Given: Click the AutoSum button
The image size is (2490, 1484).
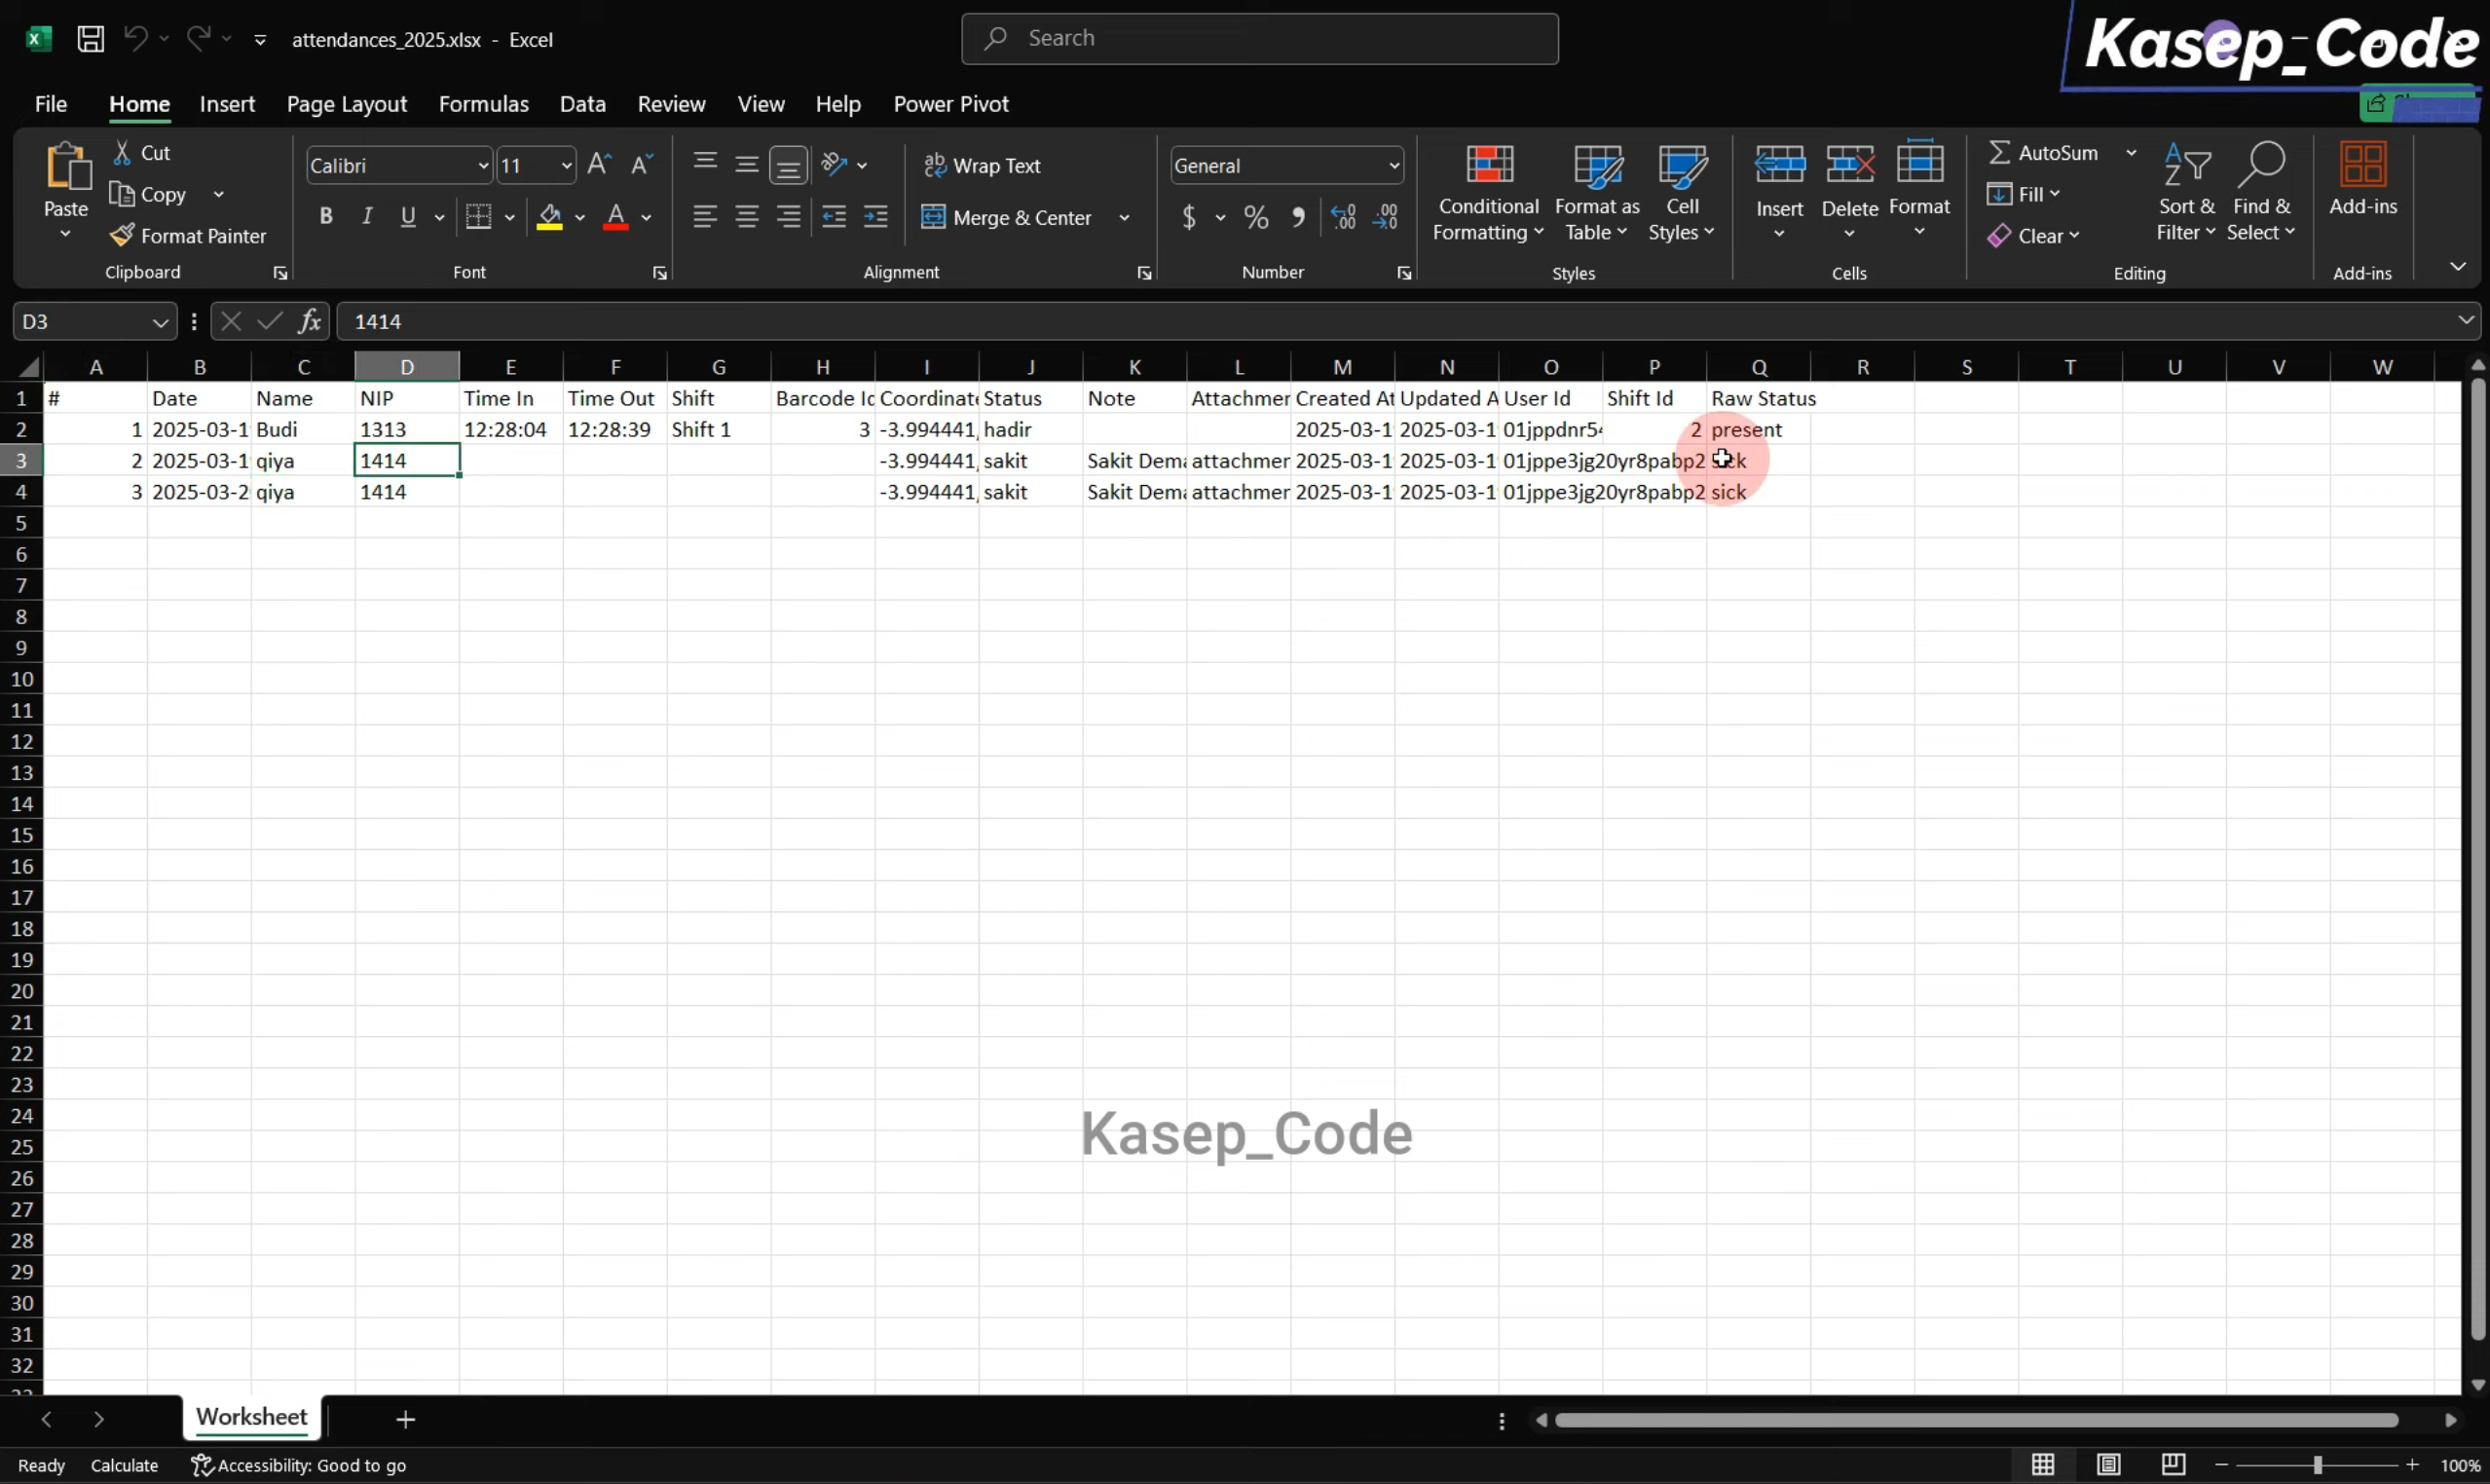Looking at the screenshot, I should click(x=2043, y=152).
